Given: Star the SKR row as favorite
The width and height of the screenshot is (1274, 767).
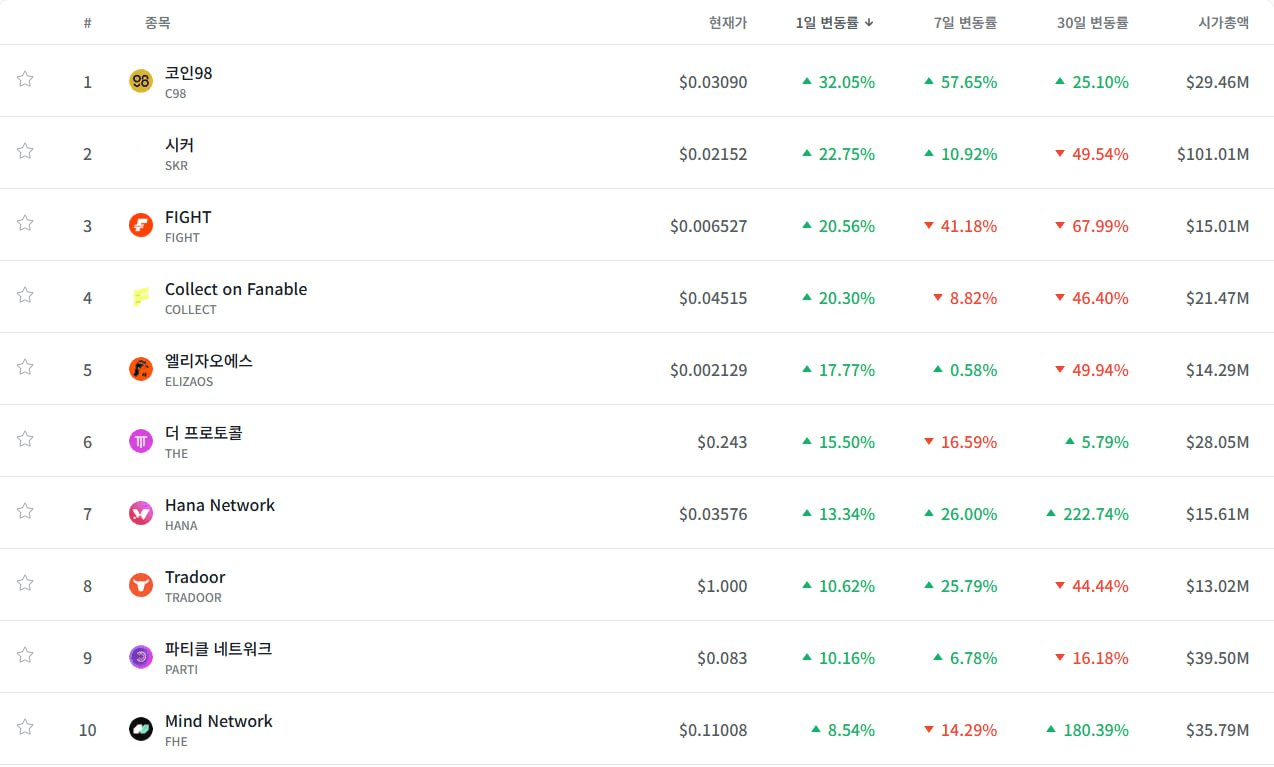Looking at the screenshot, I should point(25,151).
